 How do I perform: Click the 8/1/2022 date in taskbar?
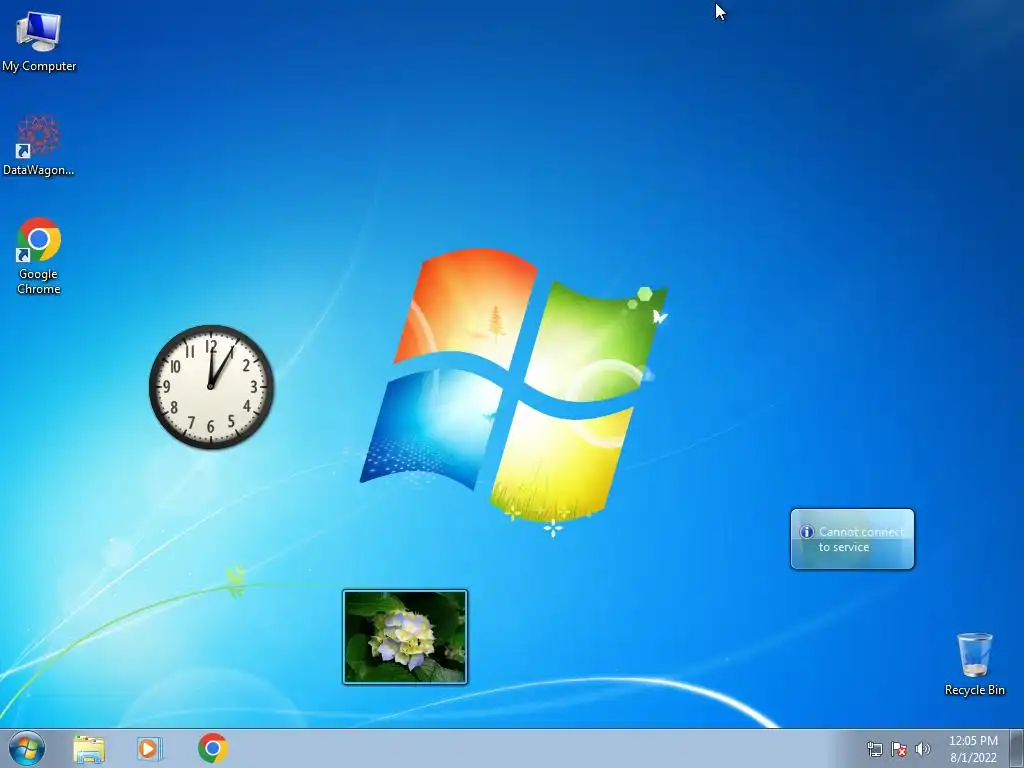[x=973, y=758]
